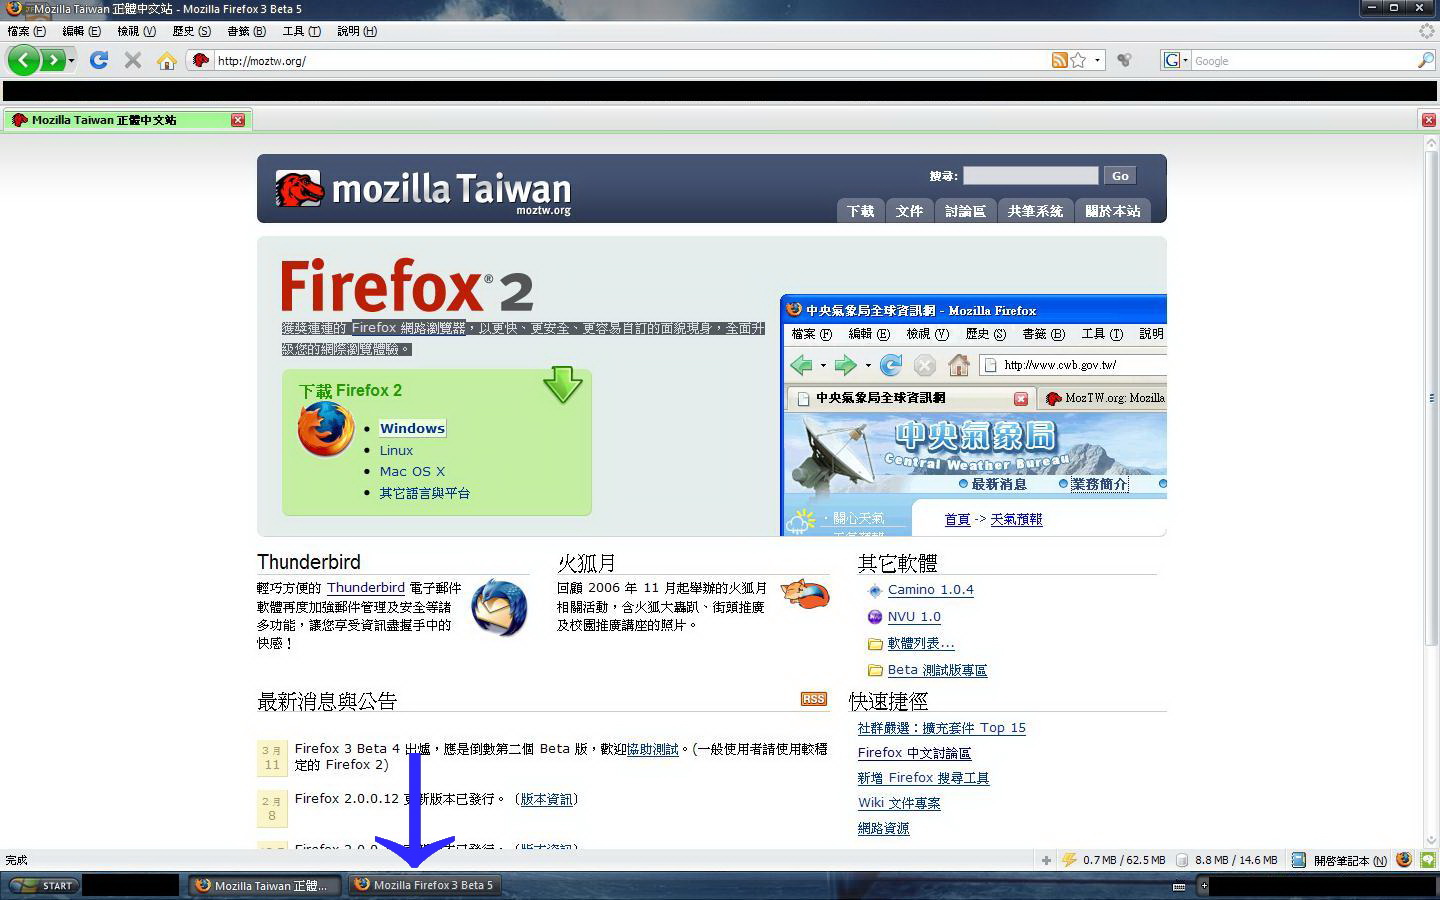Open the 文件 site navigation tab
The image size is (1440, 900).
(x=909, y=211)
